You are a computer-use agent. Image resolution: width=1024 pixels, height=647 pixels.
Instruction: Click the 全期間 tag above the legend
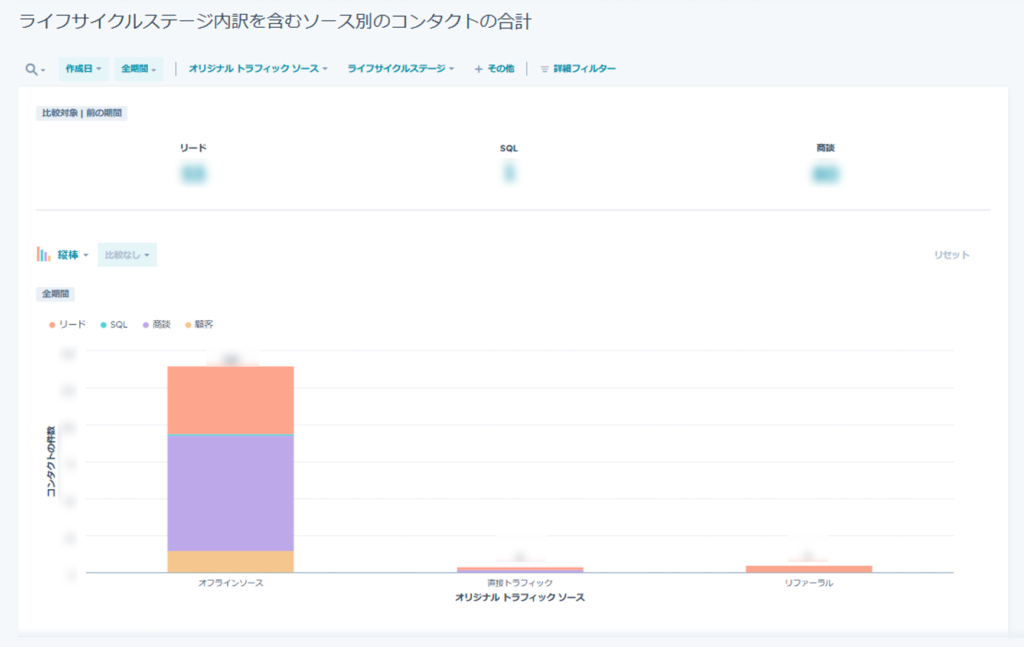(x=56, y=294)
